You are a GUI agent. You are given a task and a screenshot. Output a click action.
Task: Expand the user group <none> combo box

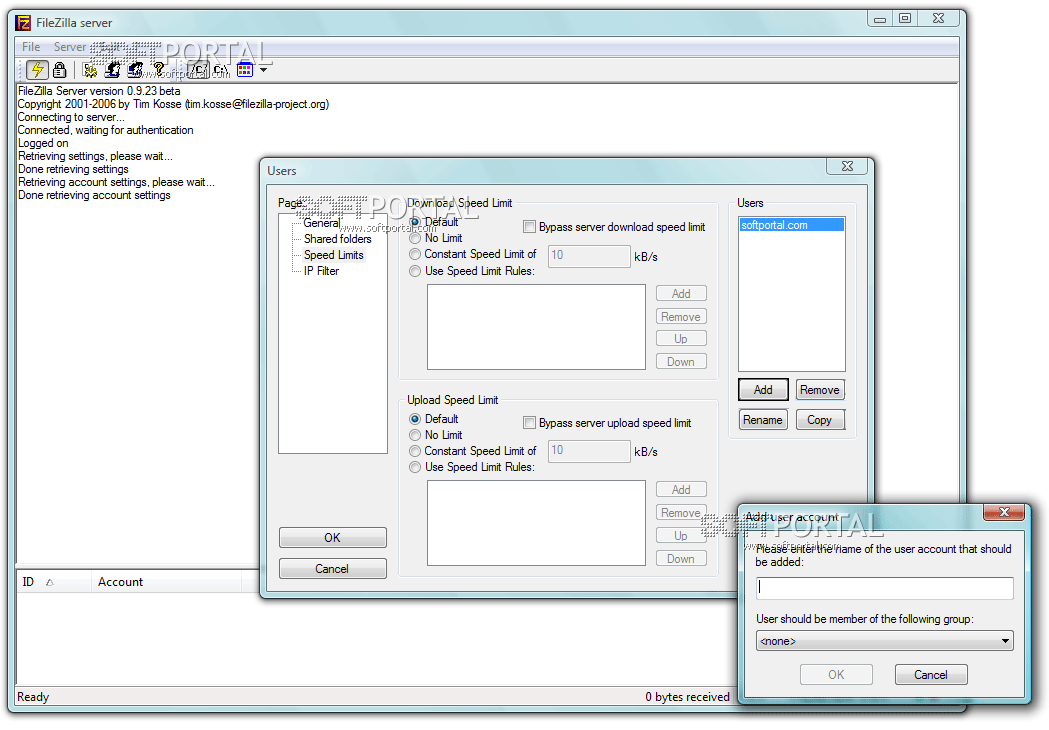pyautogui.click(x=884, y=641)
